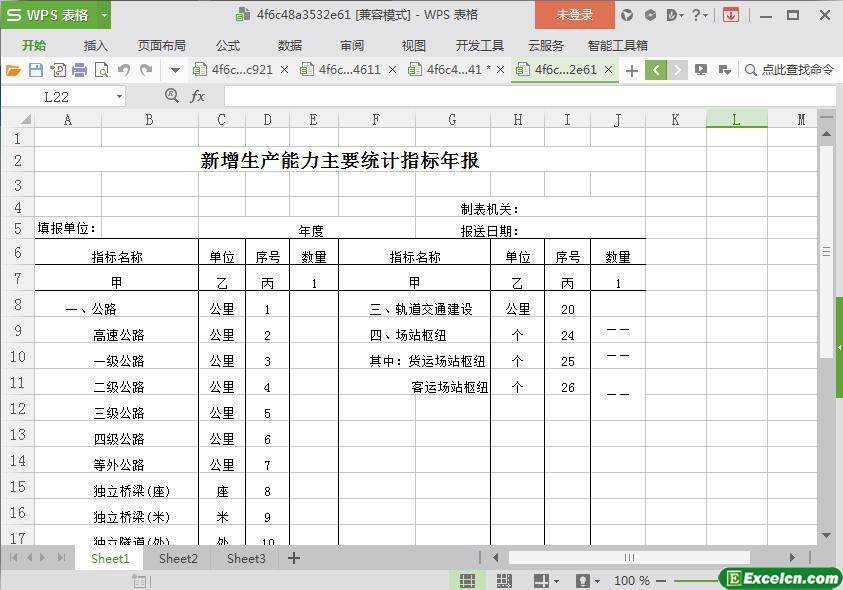This screenshot has width=843, height=590.
Task: Select all cells via corner triangle
Action: click(x=25, y=119)
